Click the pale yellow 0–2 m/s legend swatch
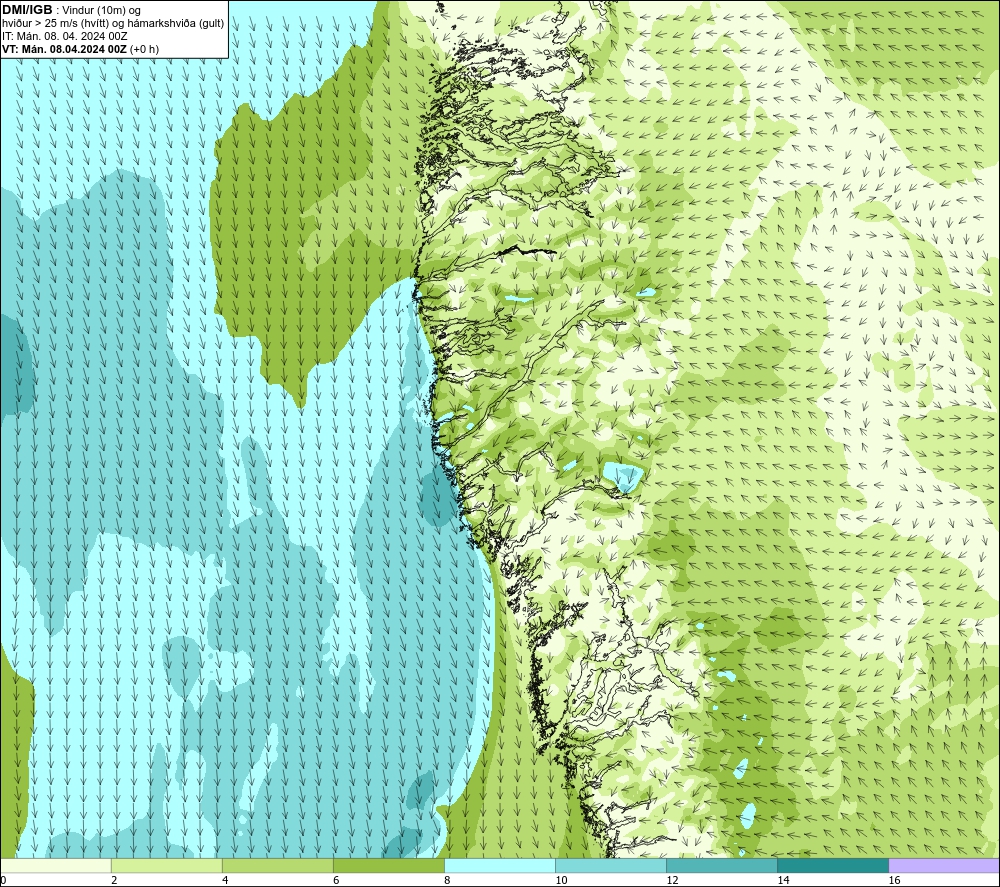The image size is (1000, 887). pyautogui.click(x=56, y=865)
